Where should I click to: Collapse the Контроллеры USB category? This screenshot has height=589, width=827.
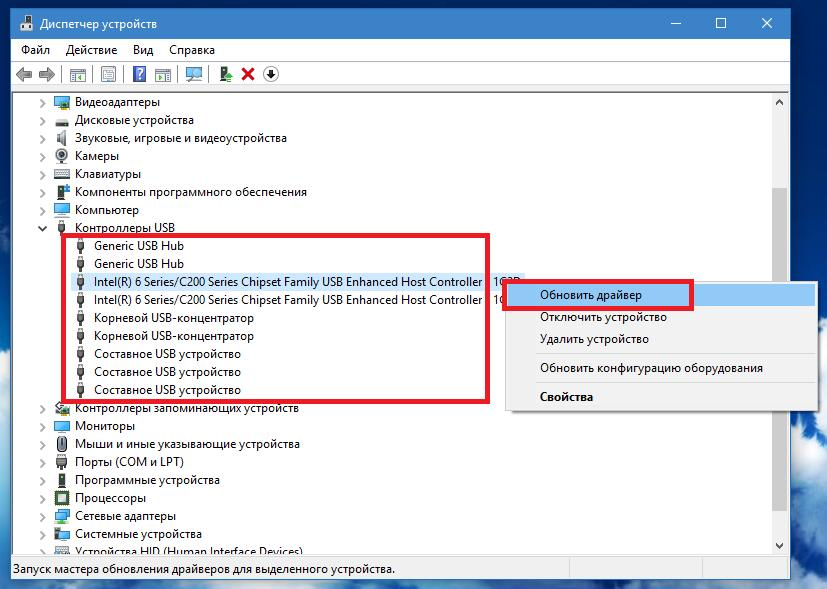42,228
